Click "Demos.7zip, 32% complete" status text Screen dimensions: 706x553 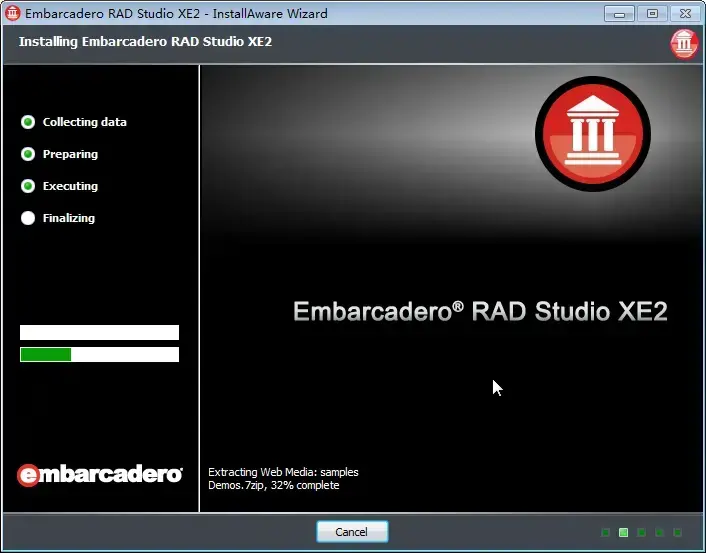tap(274, 485)
